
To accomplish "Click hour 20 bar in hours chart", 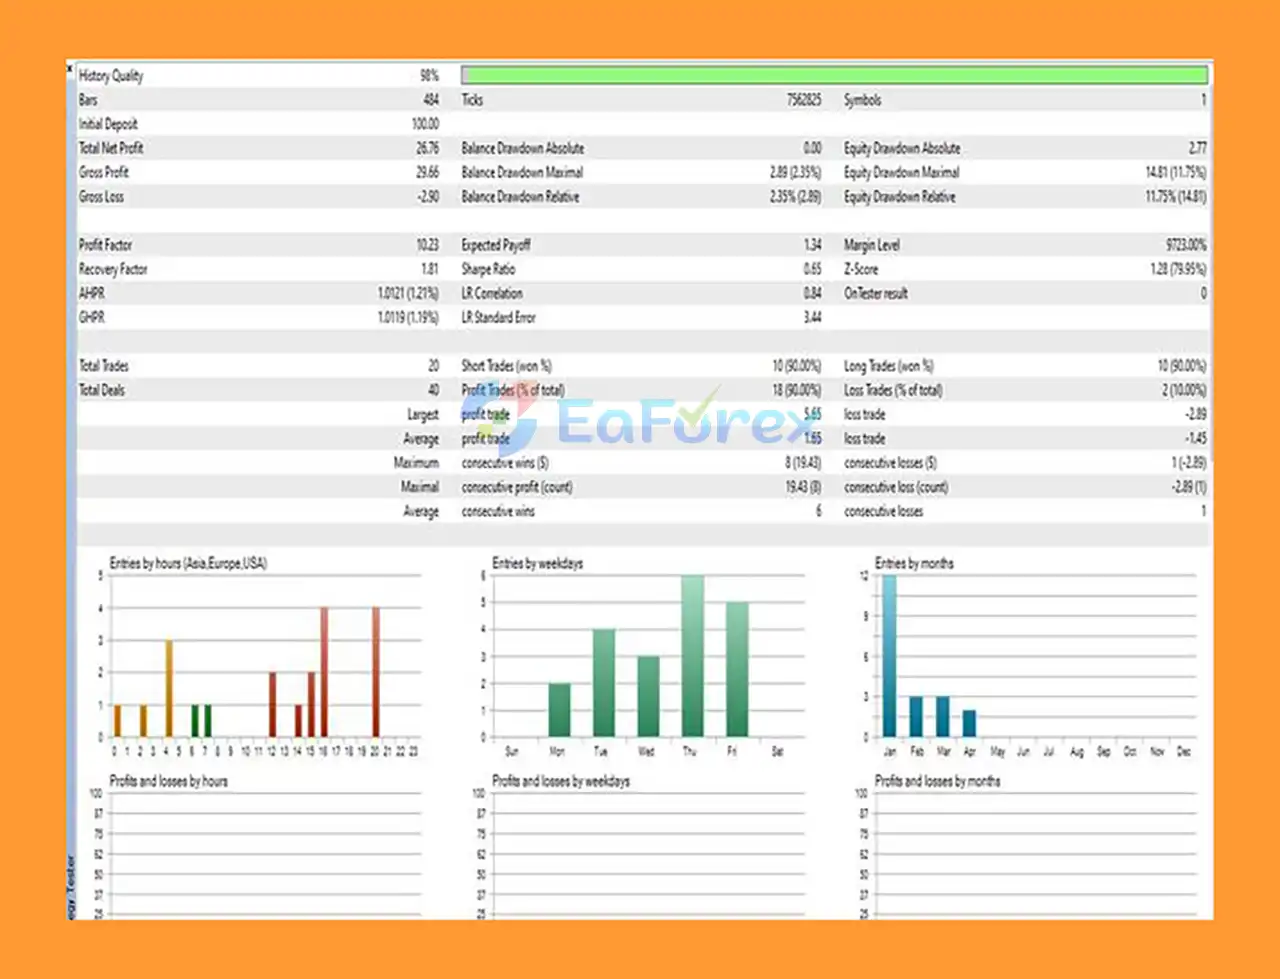I will 376,672.
